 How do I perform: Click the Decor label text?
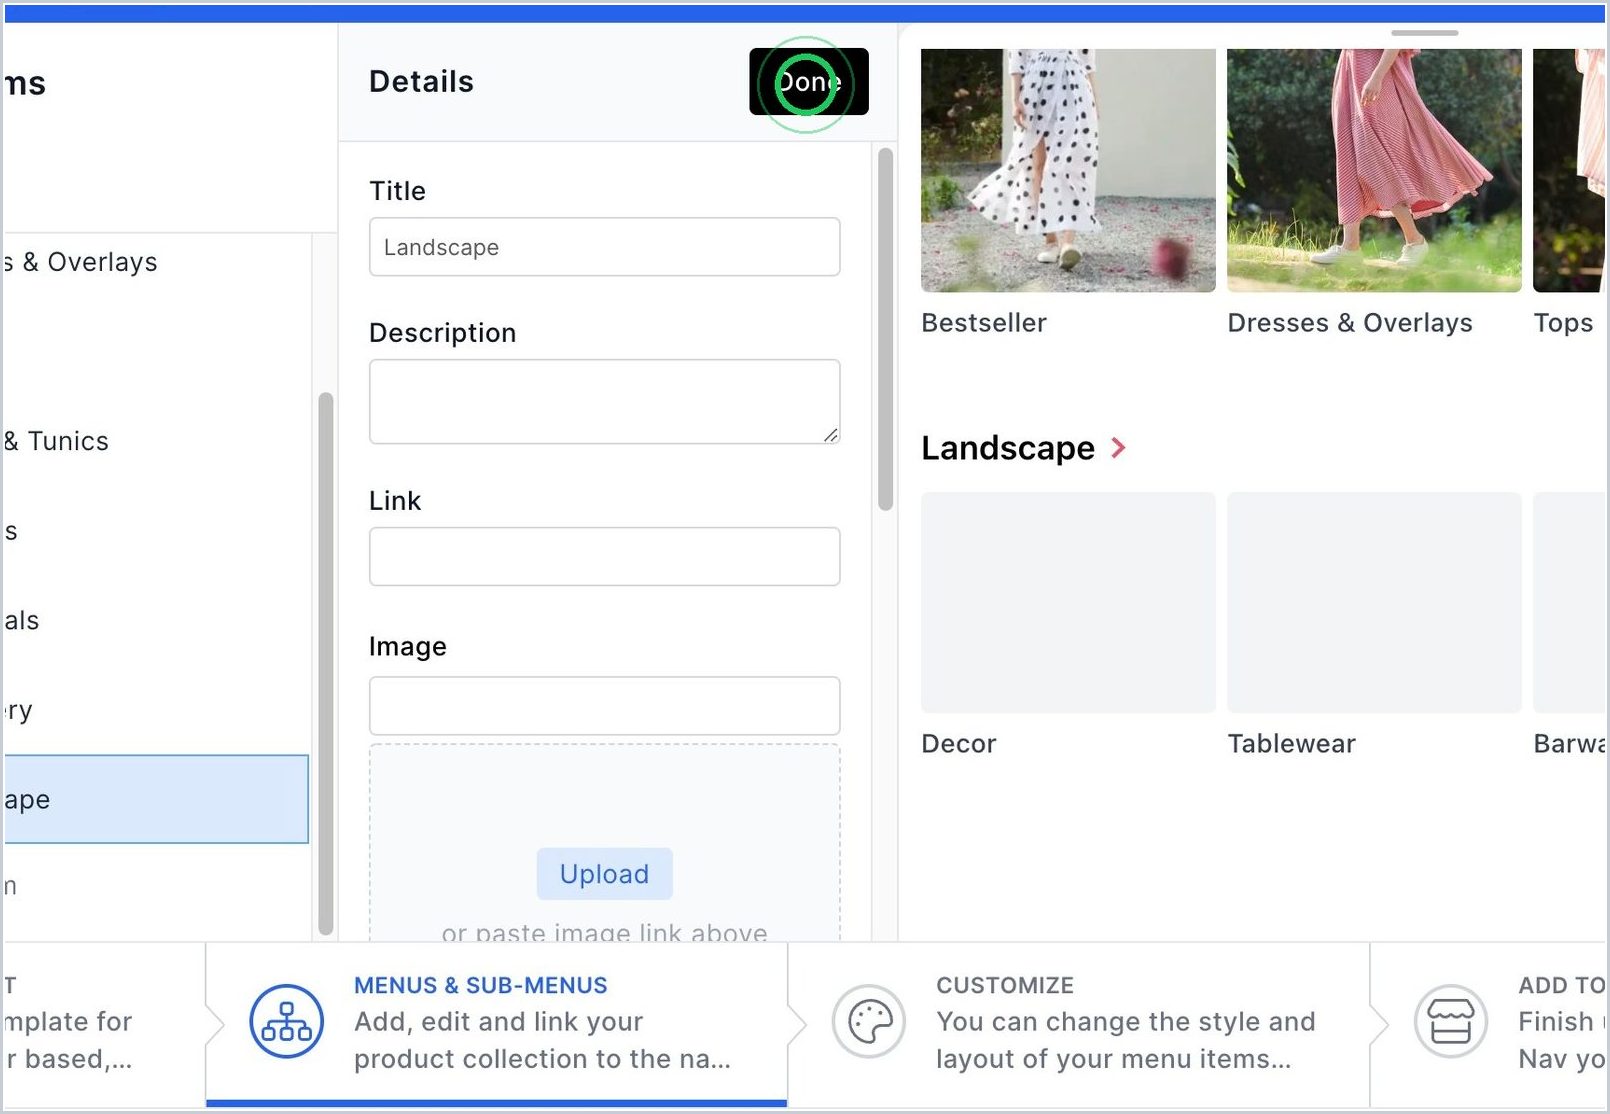959,744
